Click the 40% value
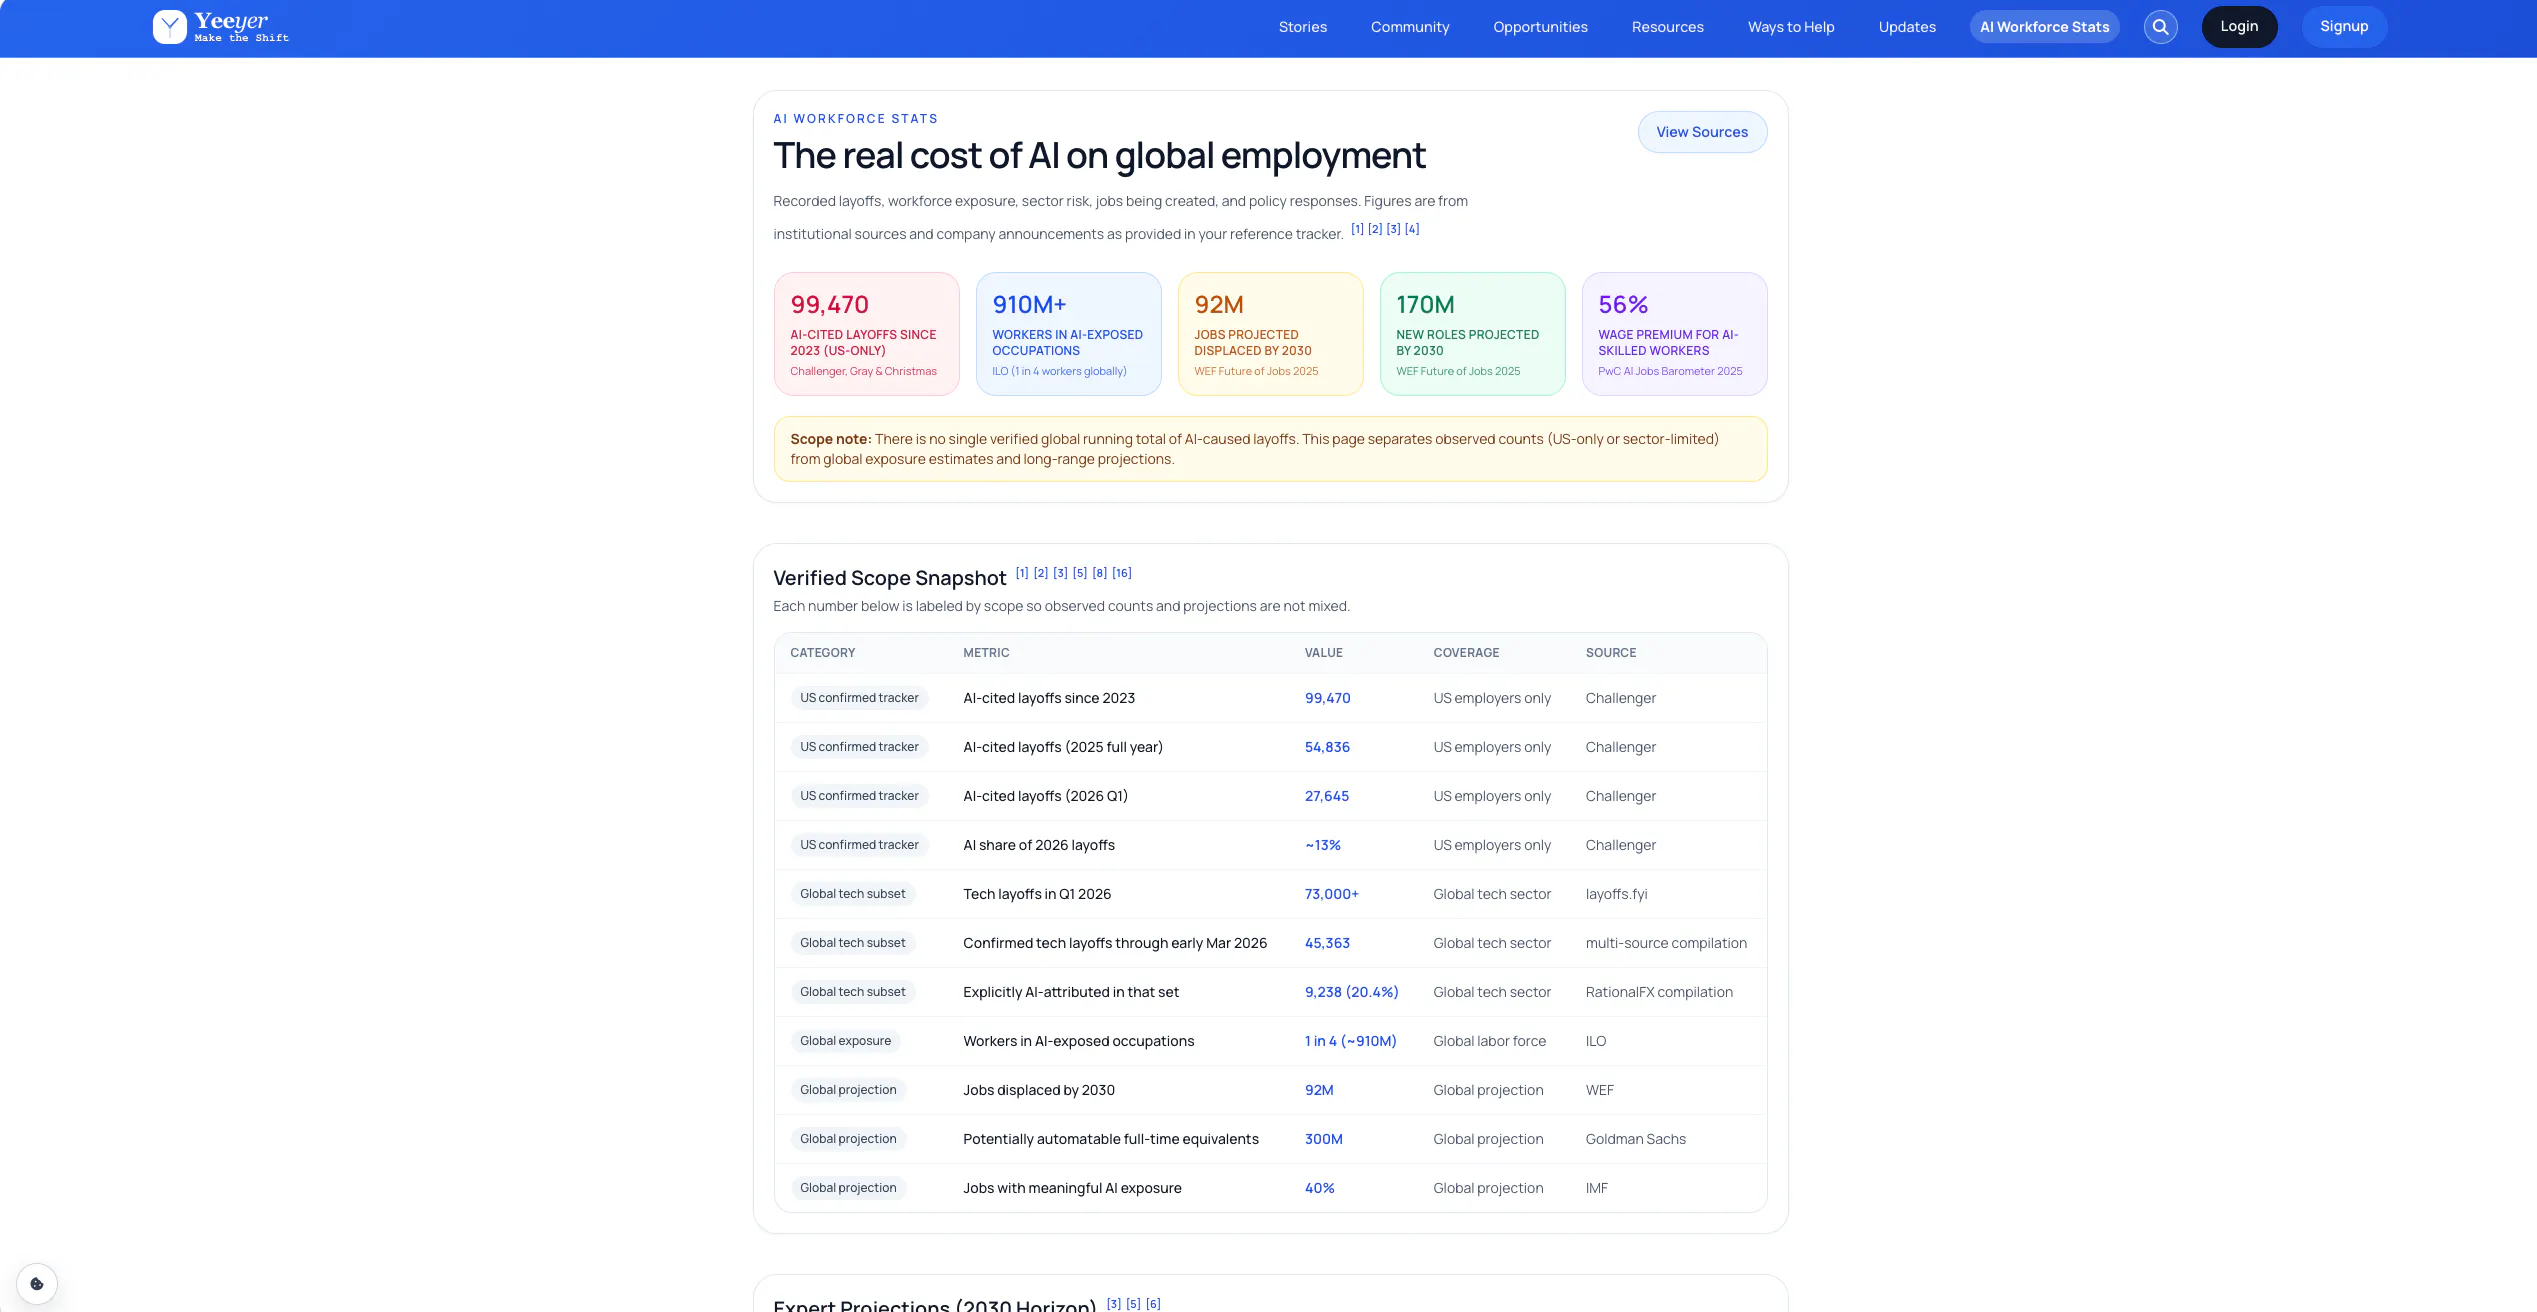The image size is (2537, 1312). (1319, 1188)
